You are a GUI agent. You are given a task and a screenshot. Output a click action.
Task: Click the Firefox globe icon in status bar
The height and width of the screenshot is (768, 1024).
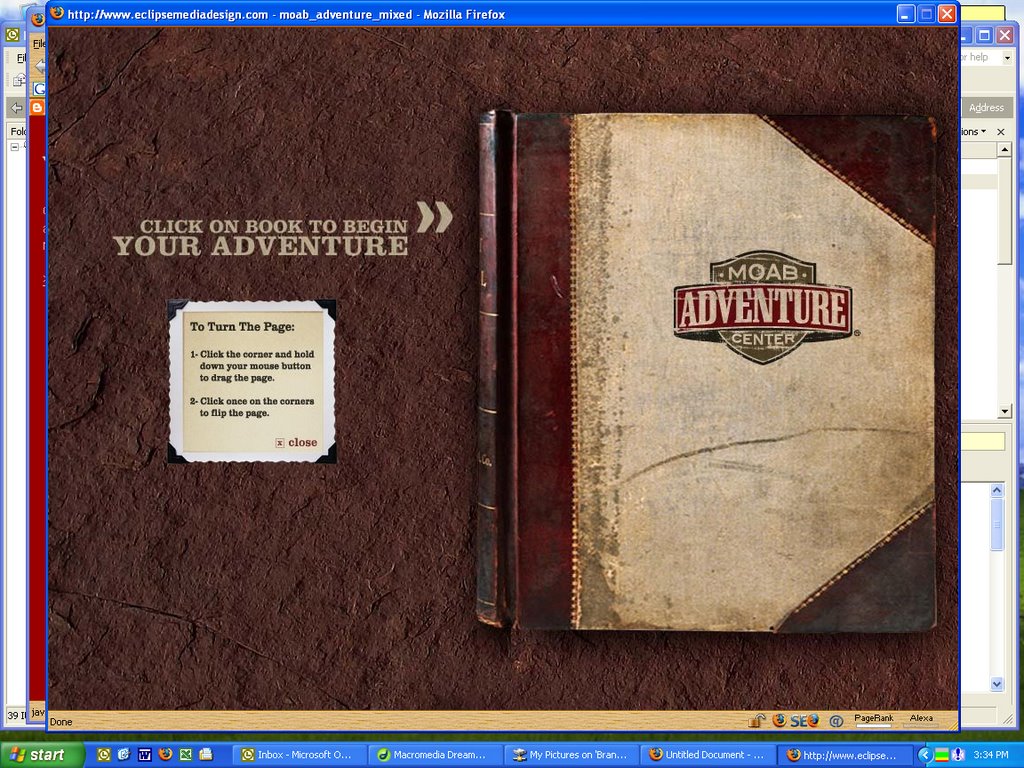click(779, 721)
